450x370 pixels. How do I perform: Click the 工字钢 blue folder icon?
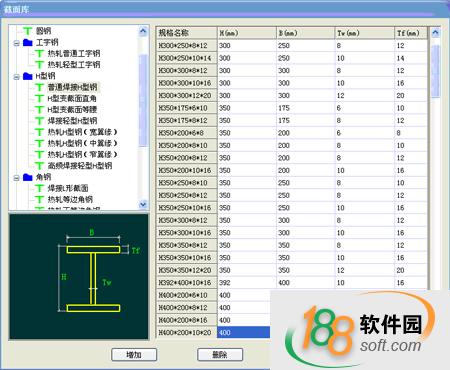pyautogui.click(x=28, y=42)
